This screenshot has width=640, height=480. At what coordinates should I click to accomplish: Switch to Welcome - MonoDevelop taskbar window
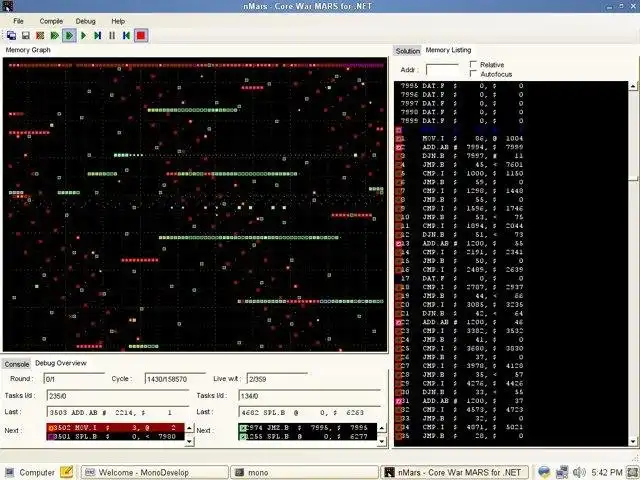pos(155,472)
